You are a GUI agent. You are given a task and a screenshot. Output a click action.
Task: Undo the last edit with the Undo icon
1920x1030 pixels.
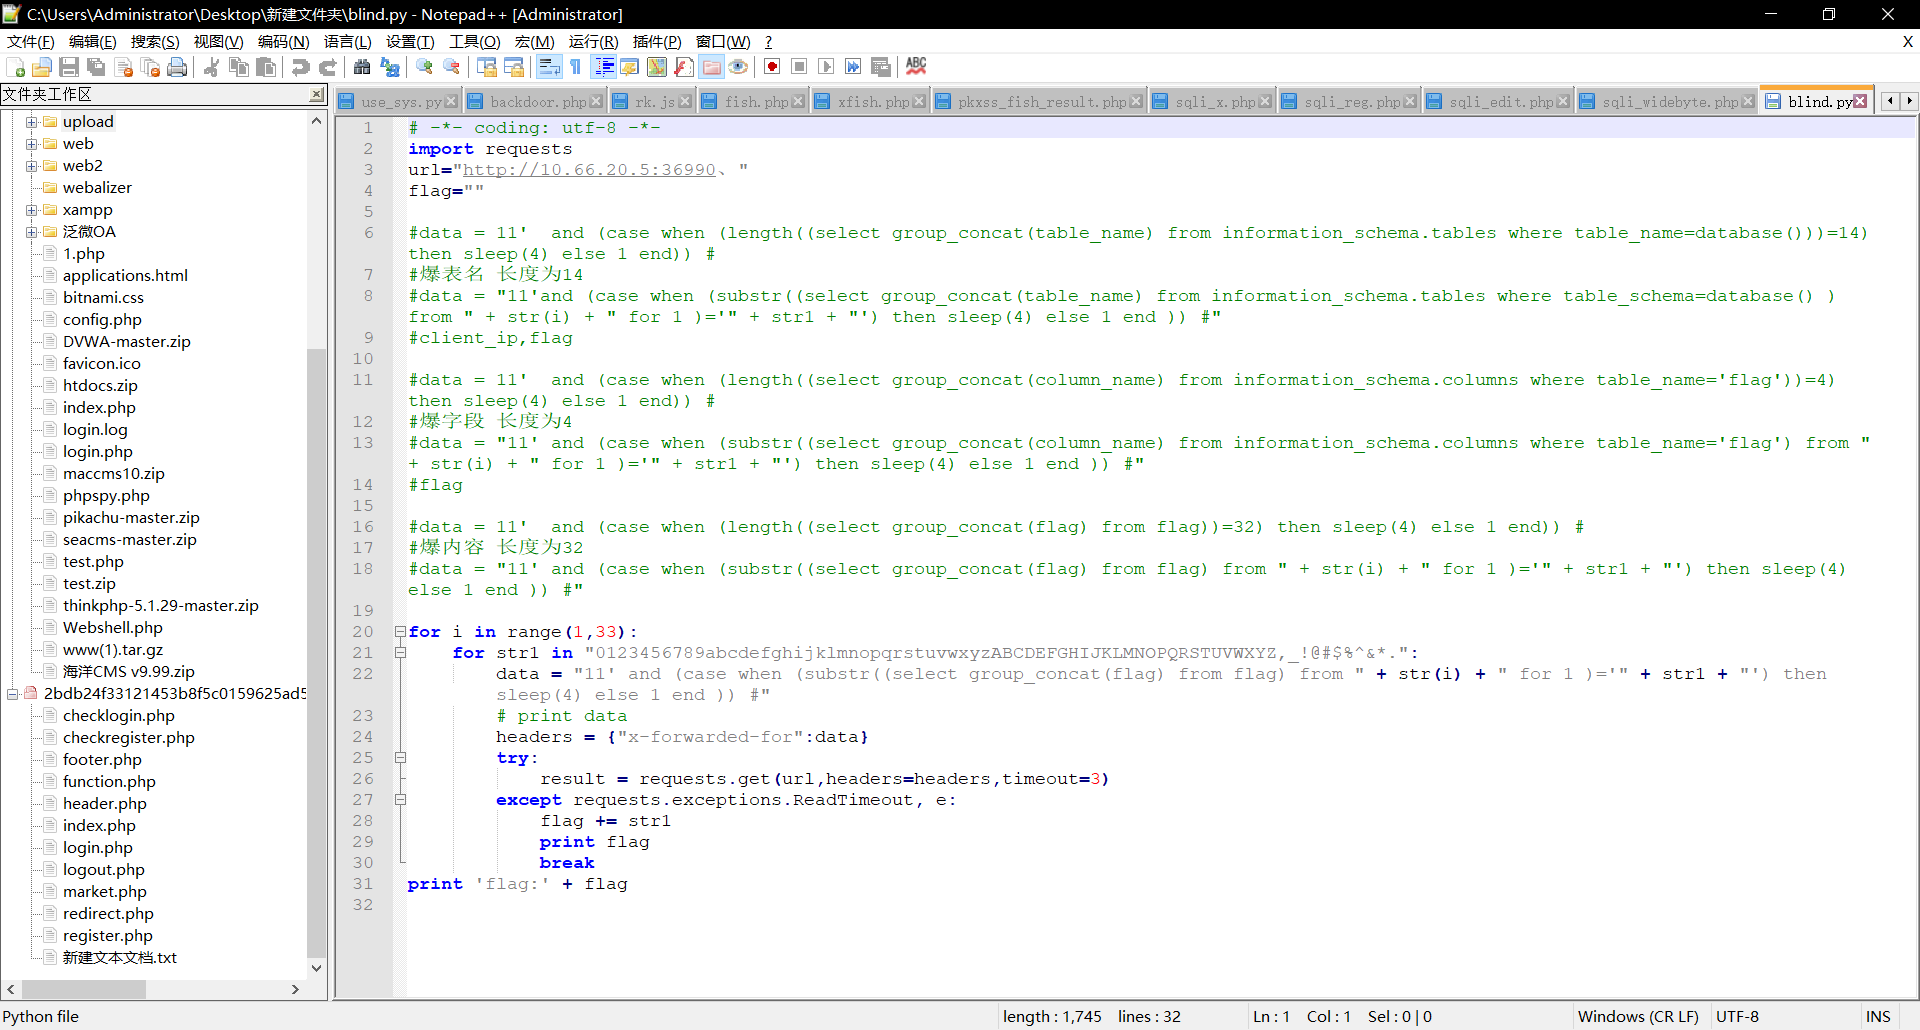point(300,67)
